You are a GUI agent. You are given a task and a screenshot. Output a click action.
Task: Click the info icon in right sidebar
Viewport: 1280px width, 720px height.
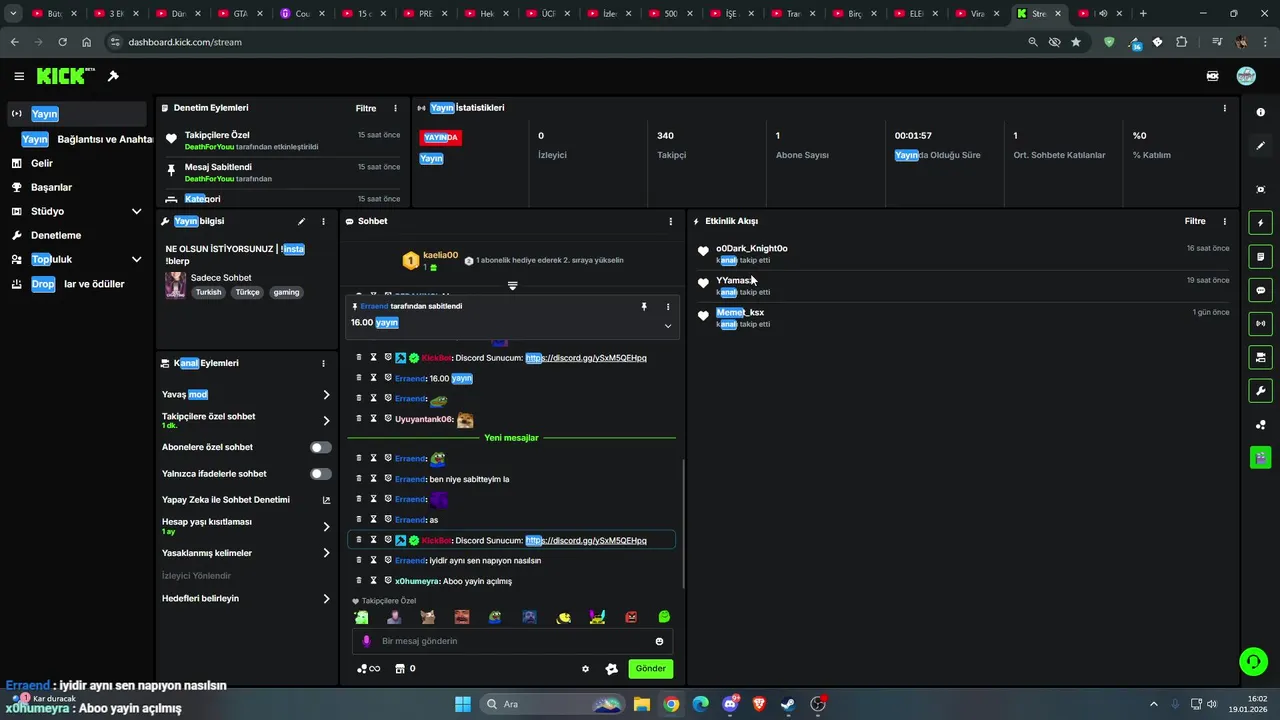coord(1260,112)
